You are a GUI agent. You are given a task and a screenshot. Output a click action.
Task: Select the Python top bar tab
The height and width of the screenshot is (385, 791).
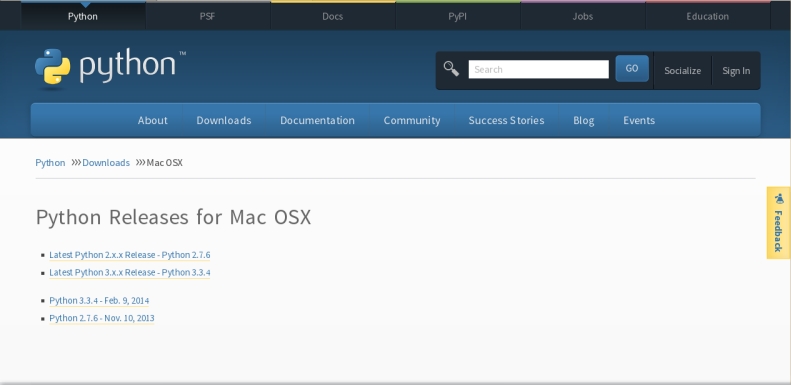click(x=83, y=16)
